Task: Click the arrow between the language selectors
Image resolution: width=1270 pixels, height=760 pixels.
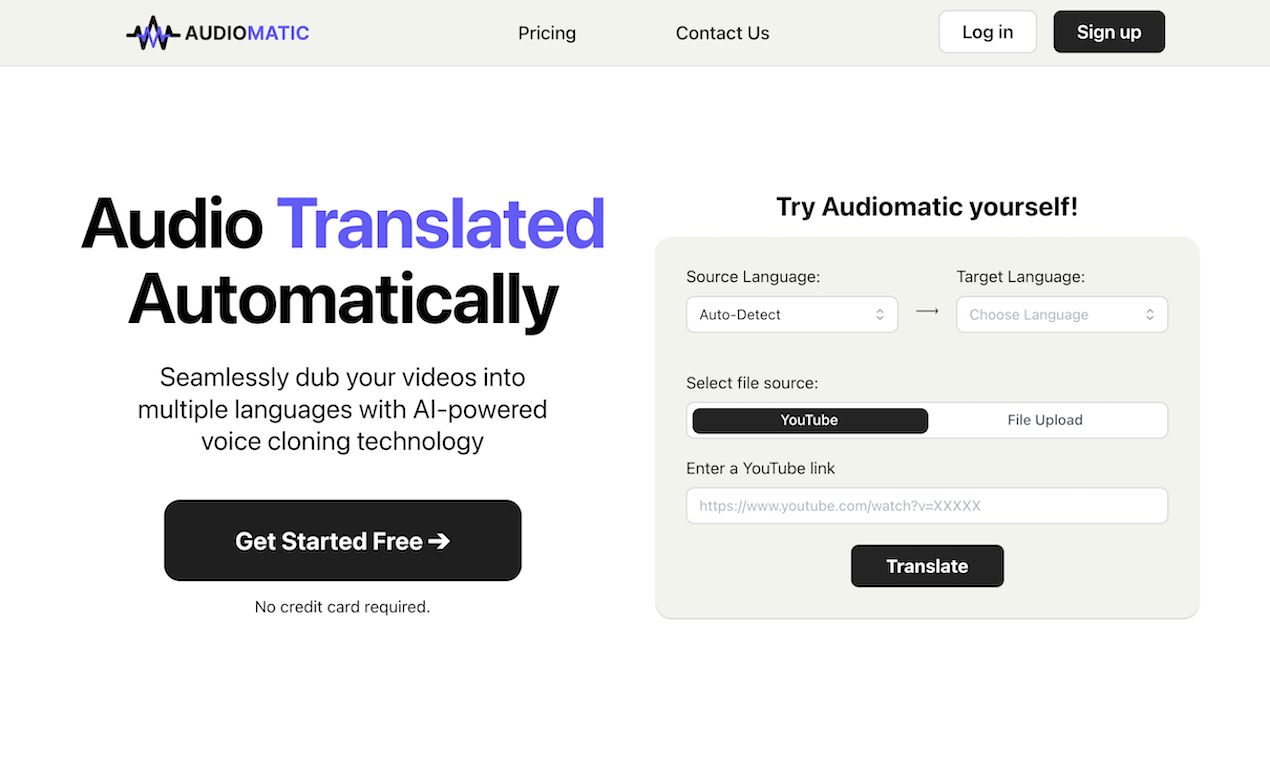Action: (x=926, y=311)
